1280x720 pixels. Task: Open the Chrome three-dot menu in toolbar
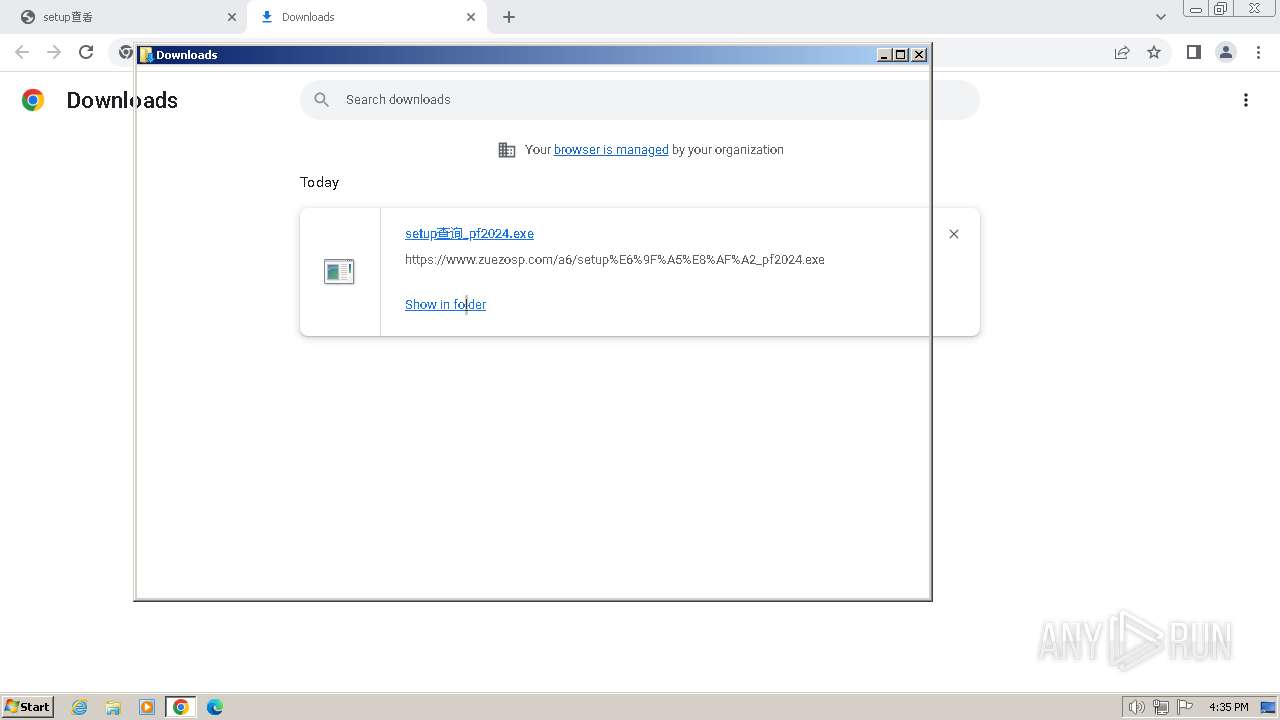click(x=1259, y=52)
